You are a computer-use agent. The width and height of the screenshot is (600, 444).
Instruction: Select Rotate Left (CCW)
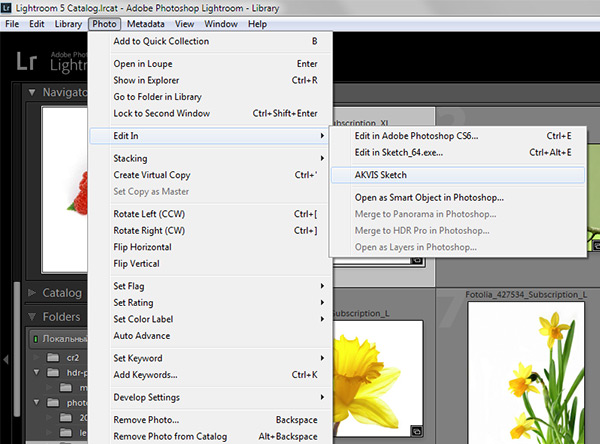point(210,214)
